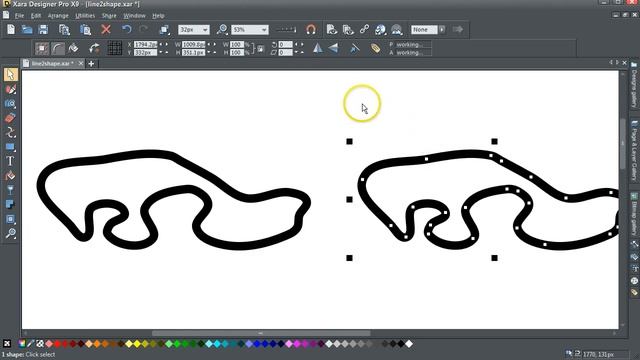Screen dimensions: 640x360
Task: Click the Width value input field
Action: (x=193, y=44)
